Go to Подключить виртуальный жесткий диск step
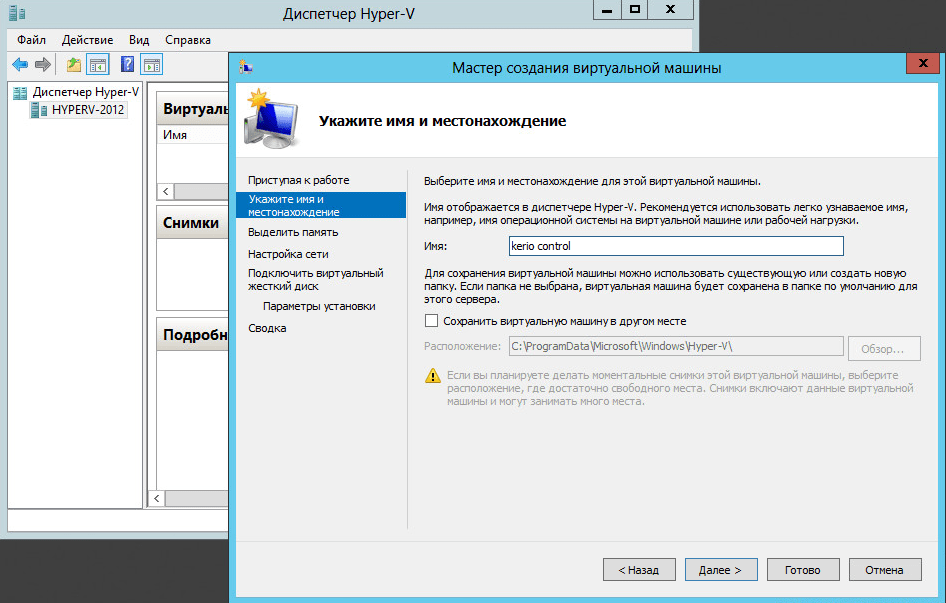946x603 pixels. click(316, 279)
